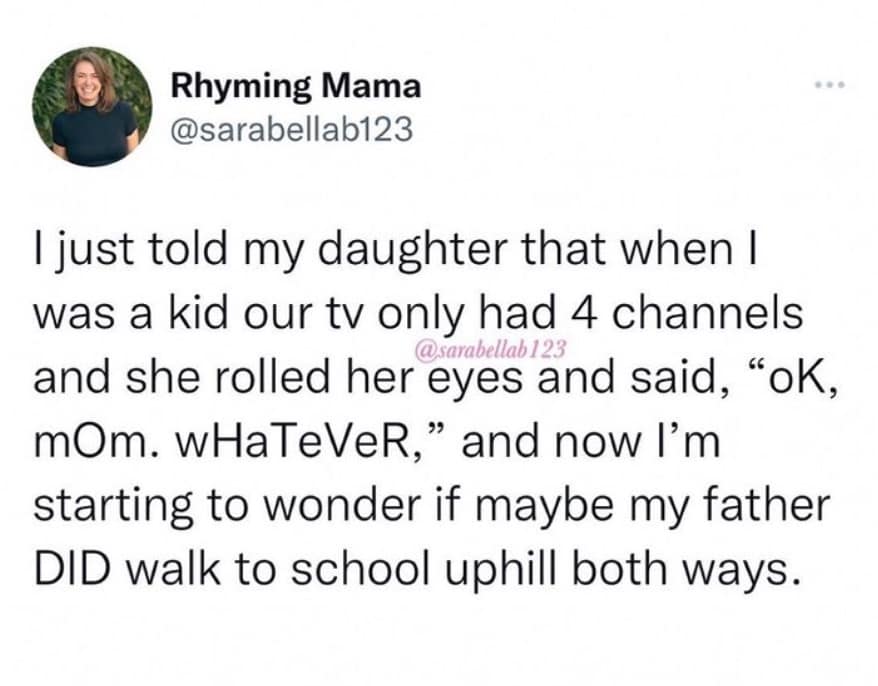This screenshot has height=686, width=878.
Task: Click the Rhyming Mama profile picture
Action: pos(92,106)
